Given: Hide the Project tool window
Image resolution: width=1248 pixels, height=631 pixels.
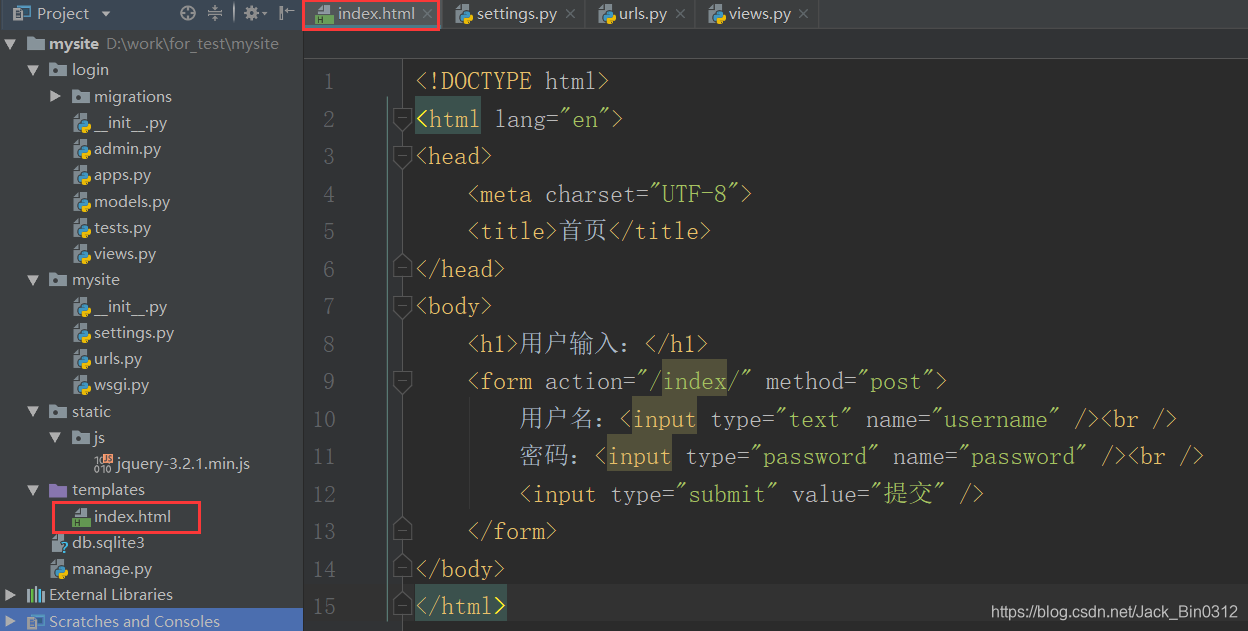Looking at the screenshot, I should tap(287, 14).
